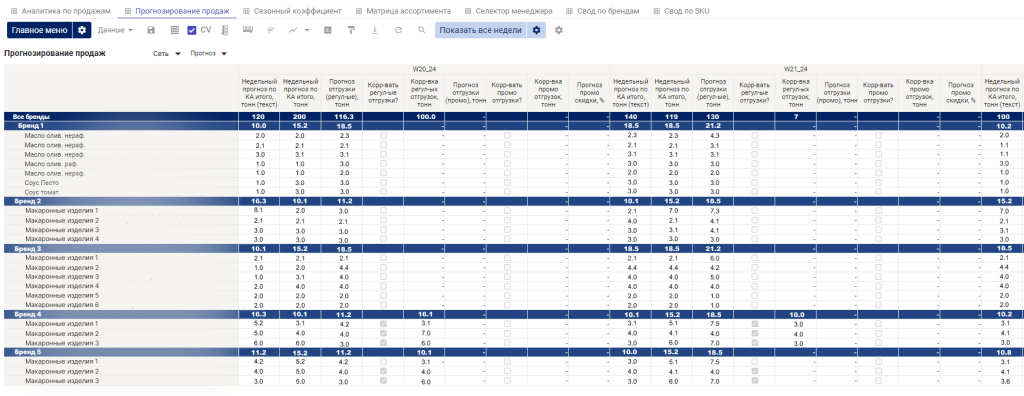Open the Сеть dropdown
The width and height of the screenshot is (1024, 396).
click(x=167, y=54)
